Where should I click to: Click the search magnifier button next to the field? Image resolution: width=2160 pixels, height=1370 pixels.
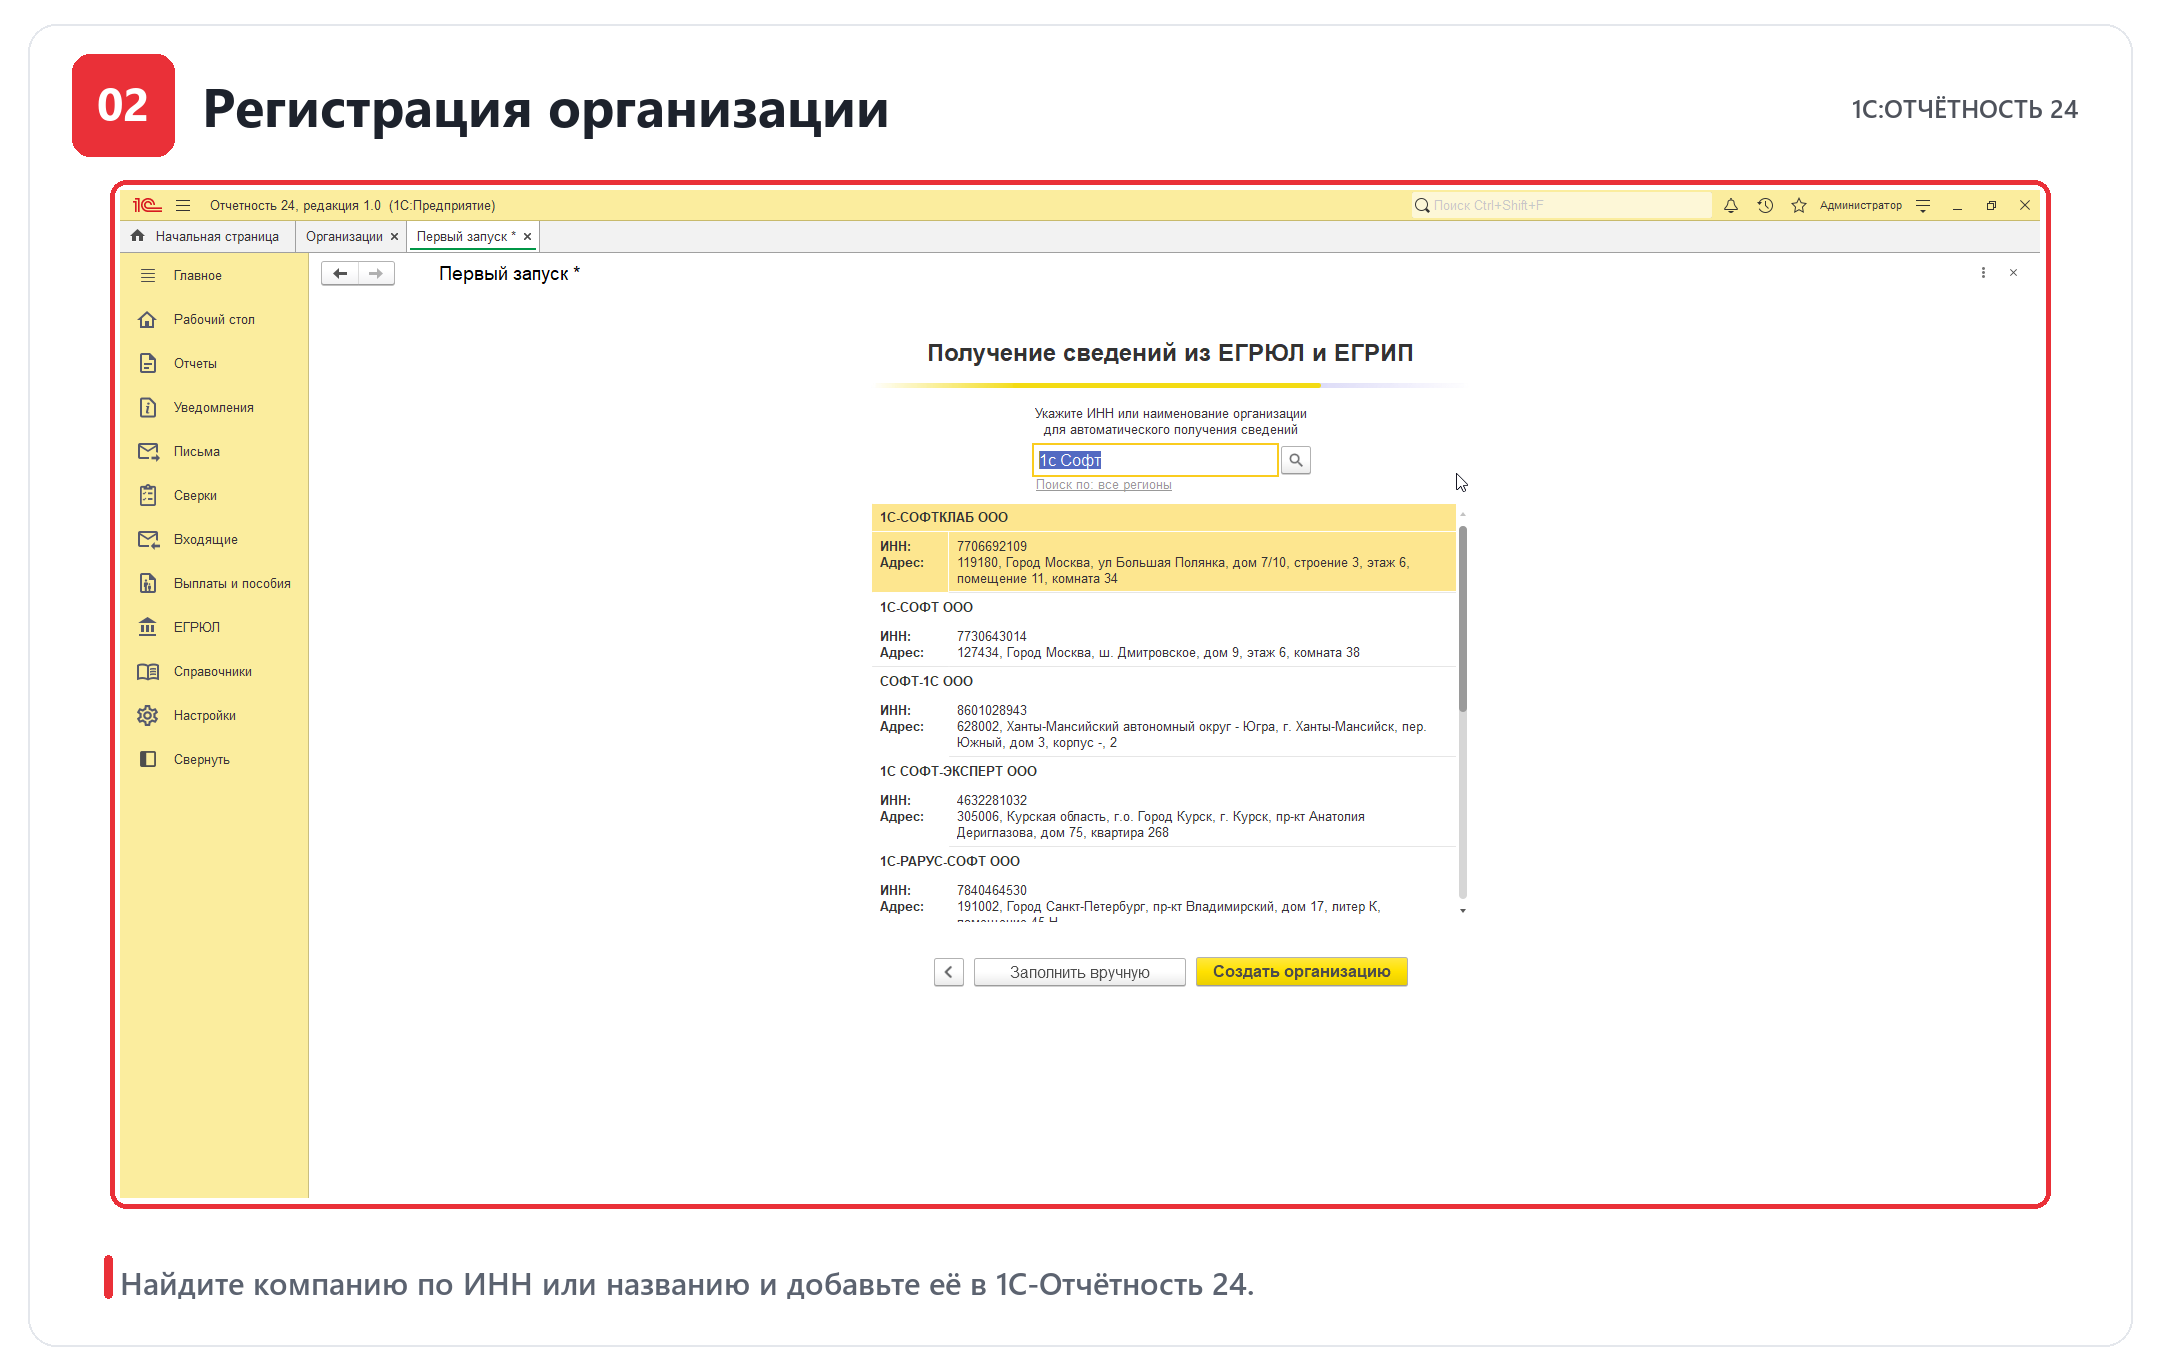(x=1296, y=460)
